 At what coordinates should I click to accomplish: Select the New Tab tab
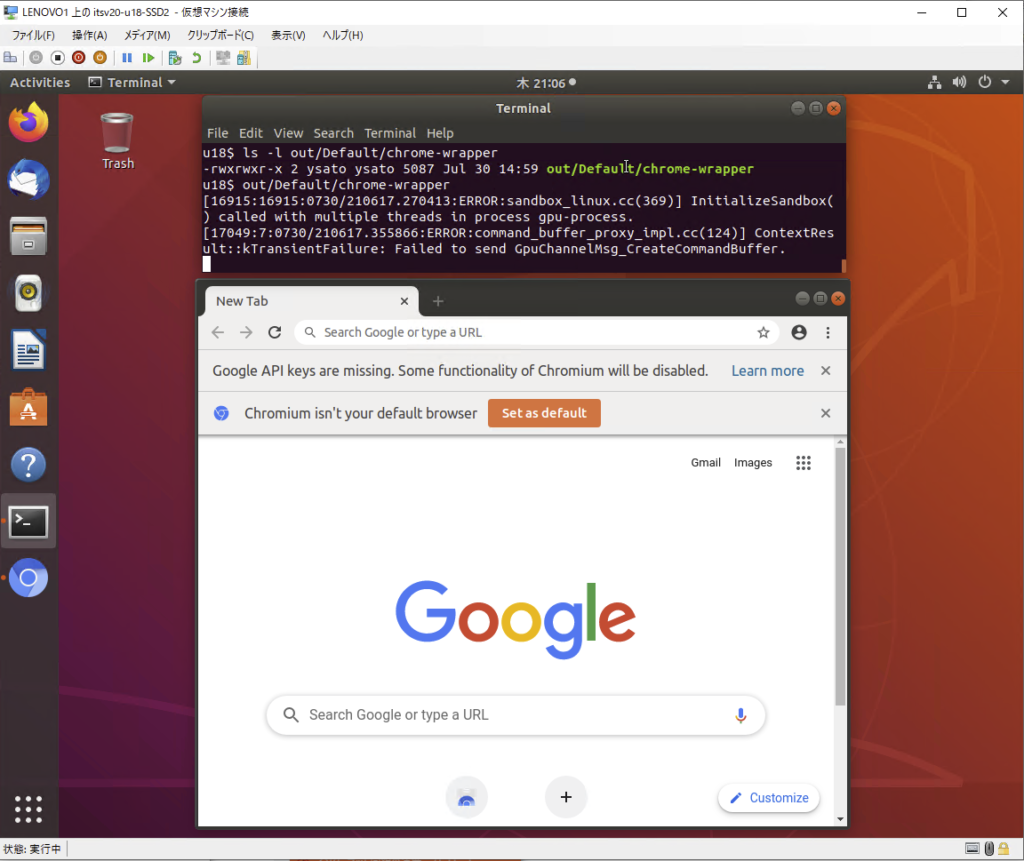pyautogui.click(x=300, y=301)
